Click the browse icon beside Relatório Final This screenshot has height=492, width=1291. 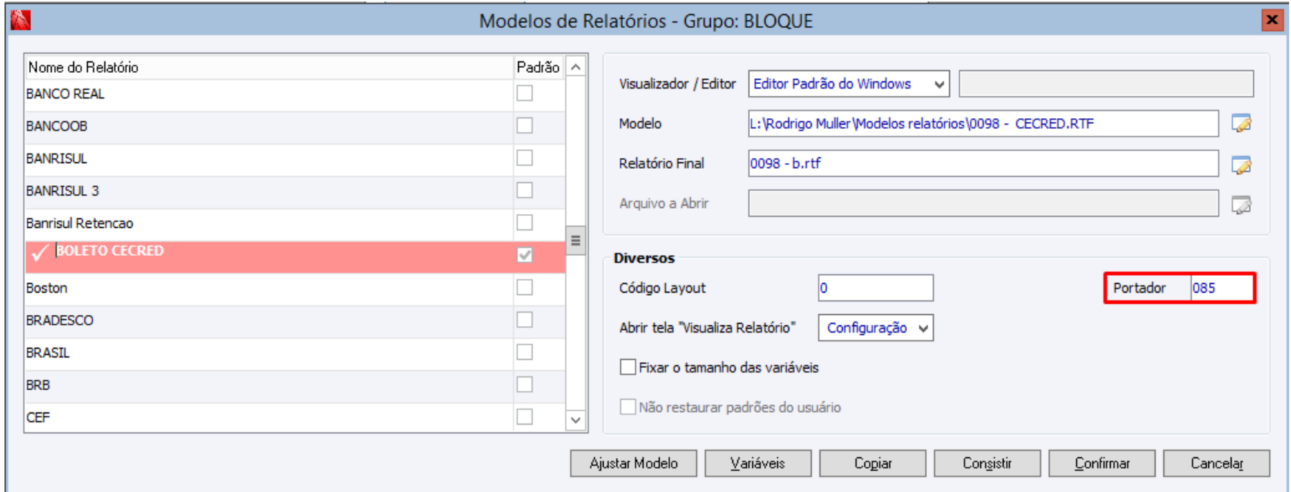point(1242,165)
